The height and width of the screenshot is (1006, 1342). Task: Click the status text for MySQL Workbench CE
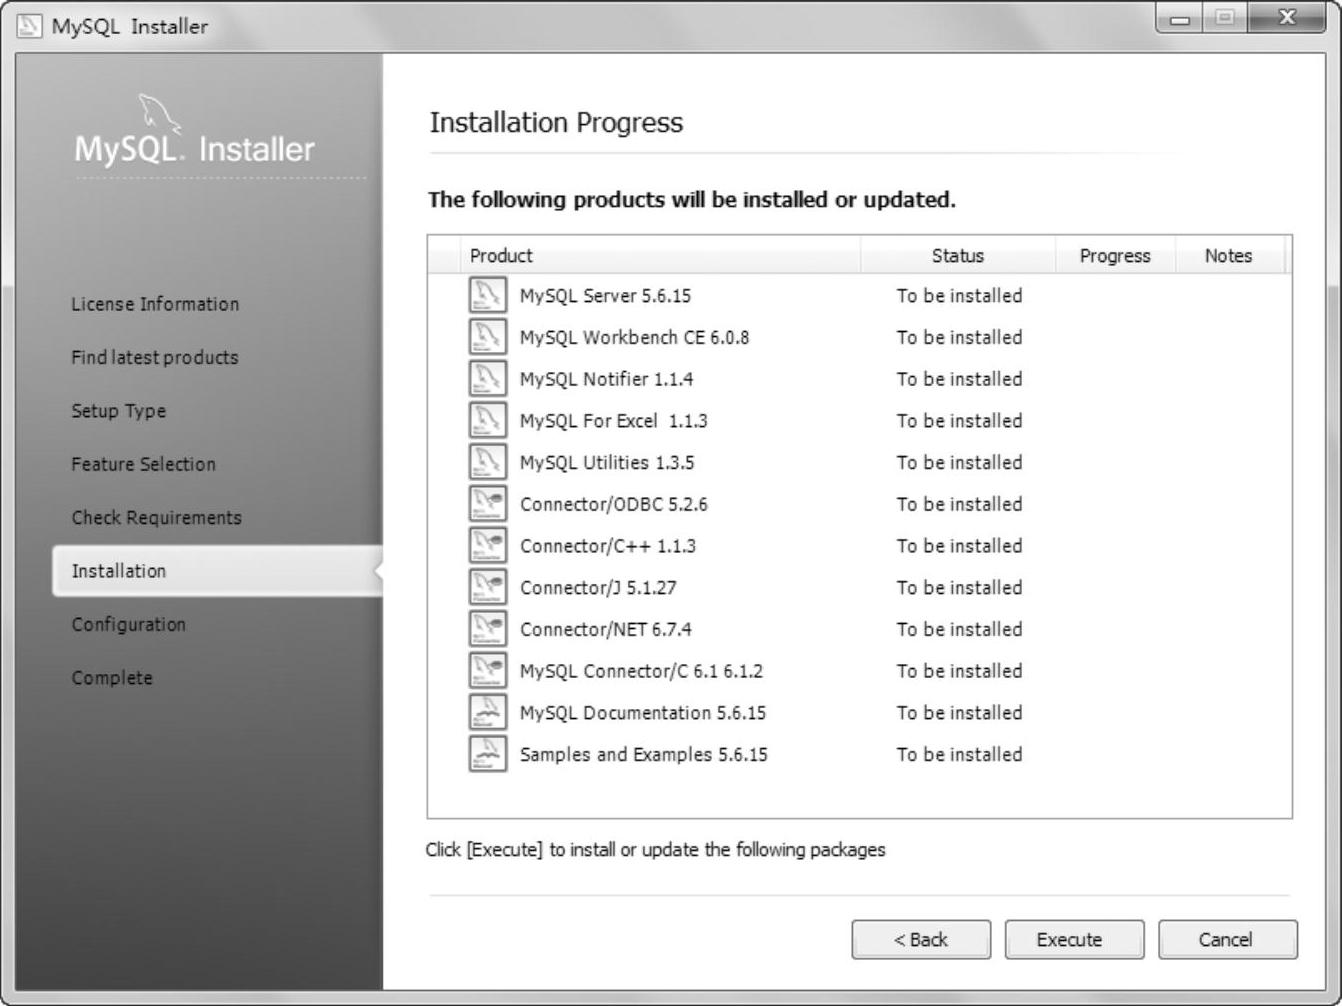959,337
